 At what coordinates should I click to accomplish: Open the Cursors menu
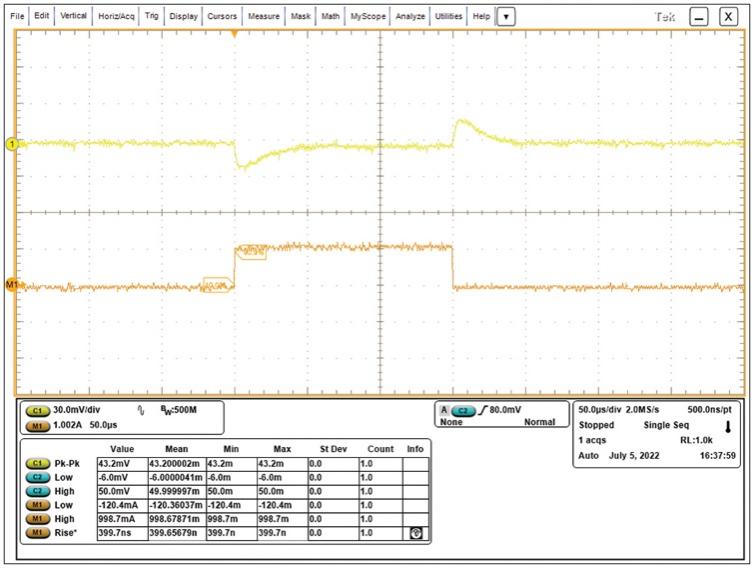[x=222, y=17]
